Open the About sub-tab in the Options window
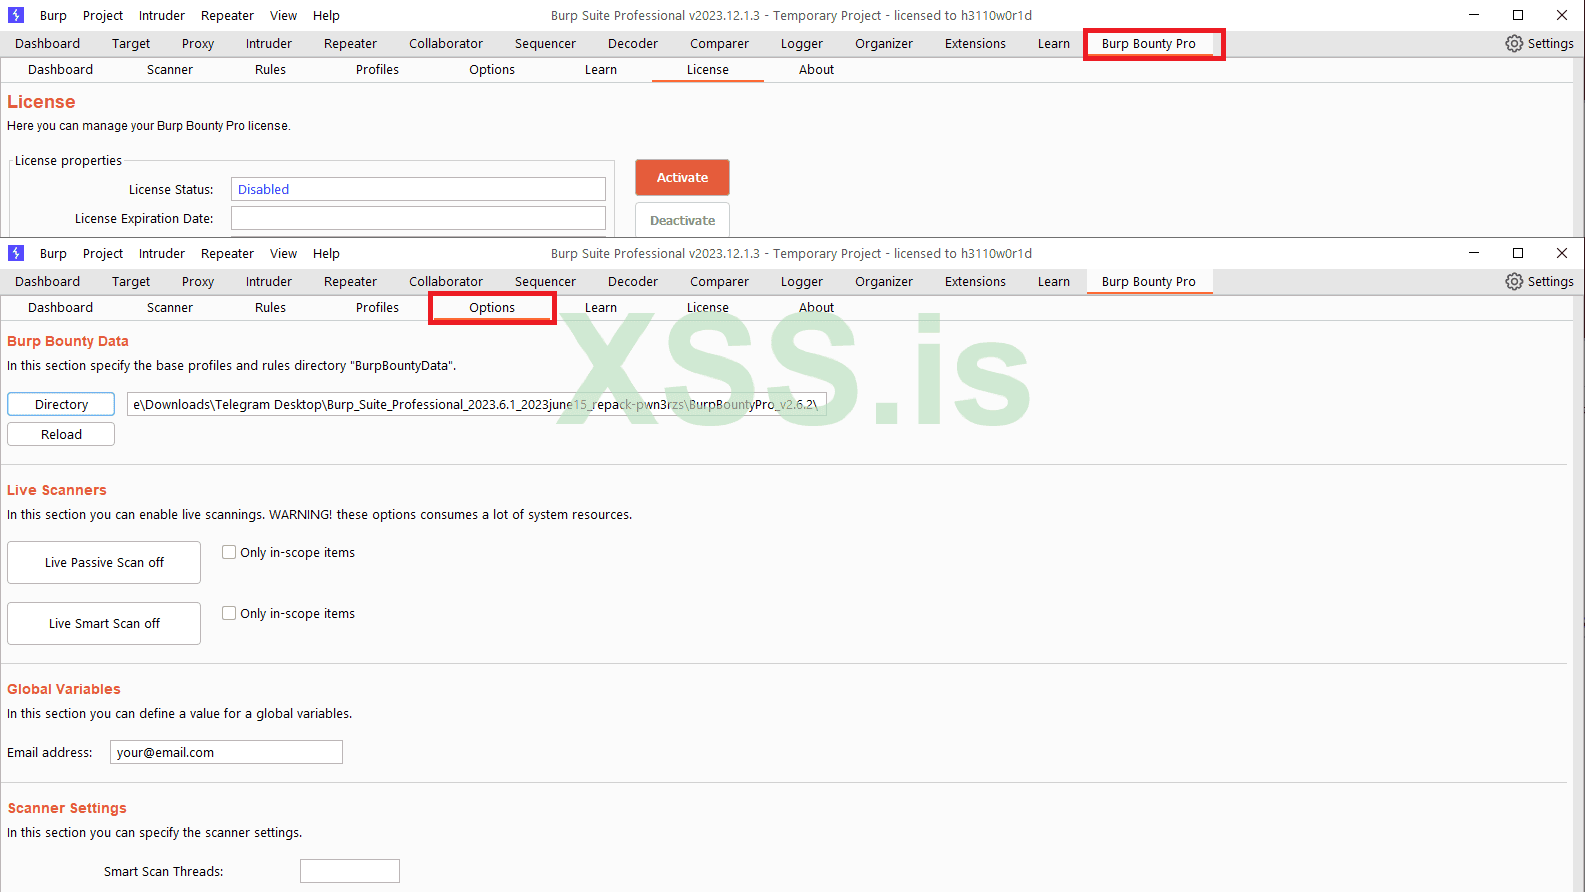The height and width of the screenshot is (892, 1585). (816, 307)
